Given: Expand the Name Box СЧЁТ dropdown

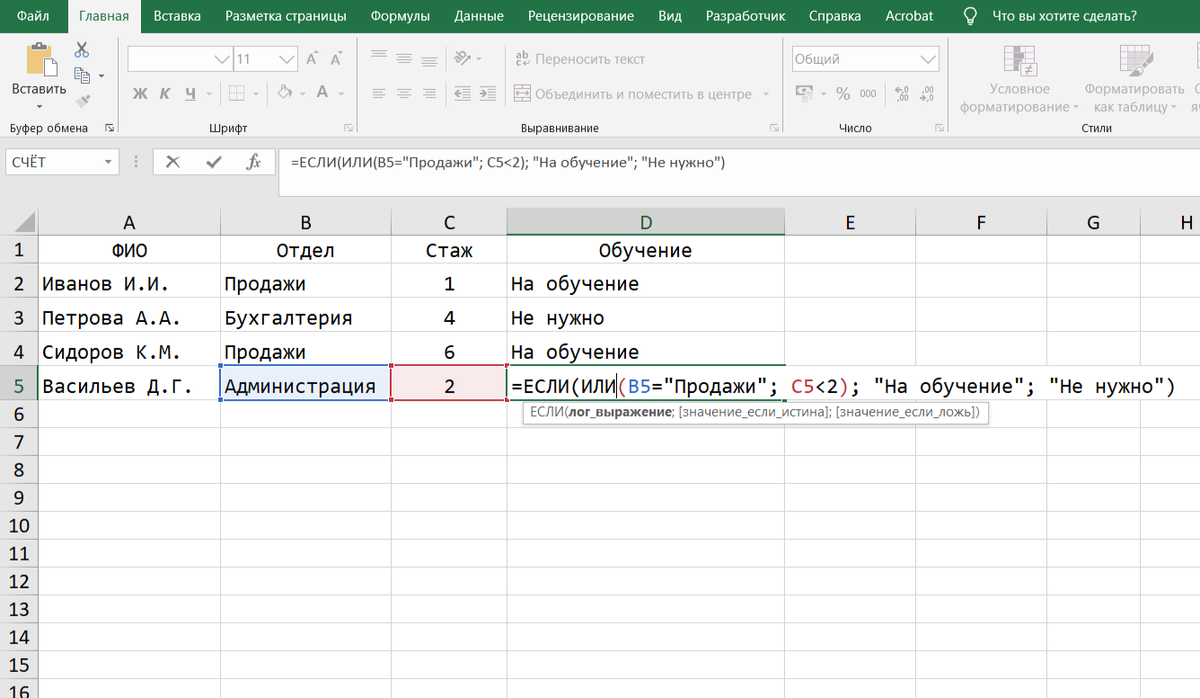Looking at the screenshot, I should click(x=107, y=162).
